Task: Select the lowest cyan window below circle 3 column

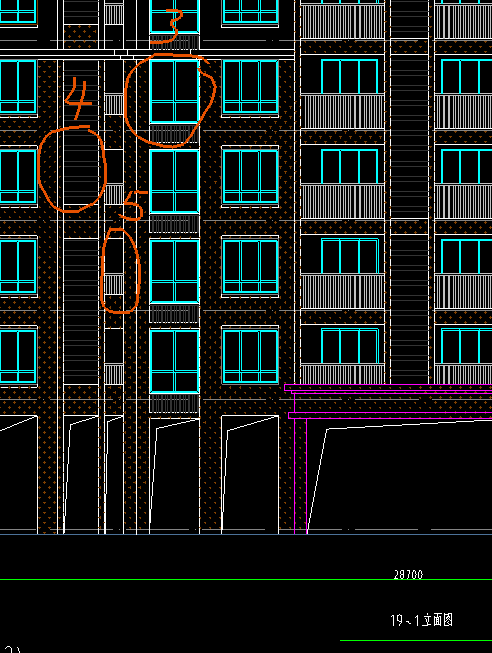Action: tap(175, 361)
